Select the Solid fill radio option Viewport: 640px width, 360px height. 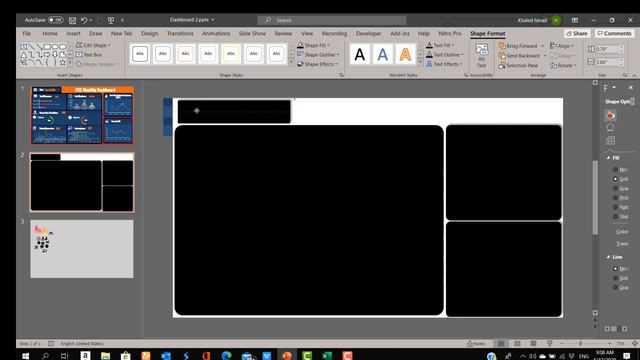click(x=616, y=179)
